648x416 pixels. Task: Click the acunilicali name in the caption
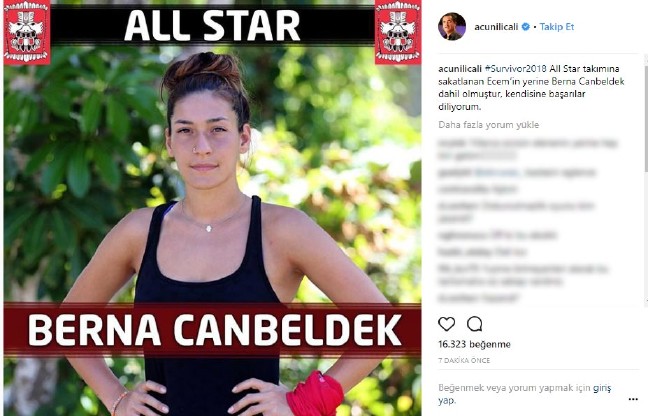(460, 69)
